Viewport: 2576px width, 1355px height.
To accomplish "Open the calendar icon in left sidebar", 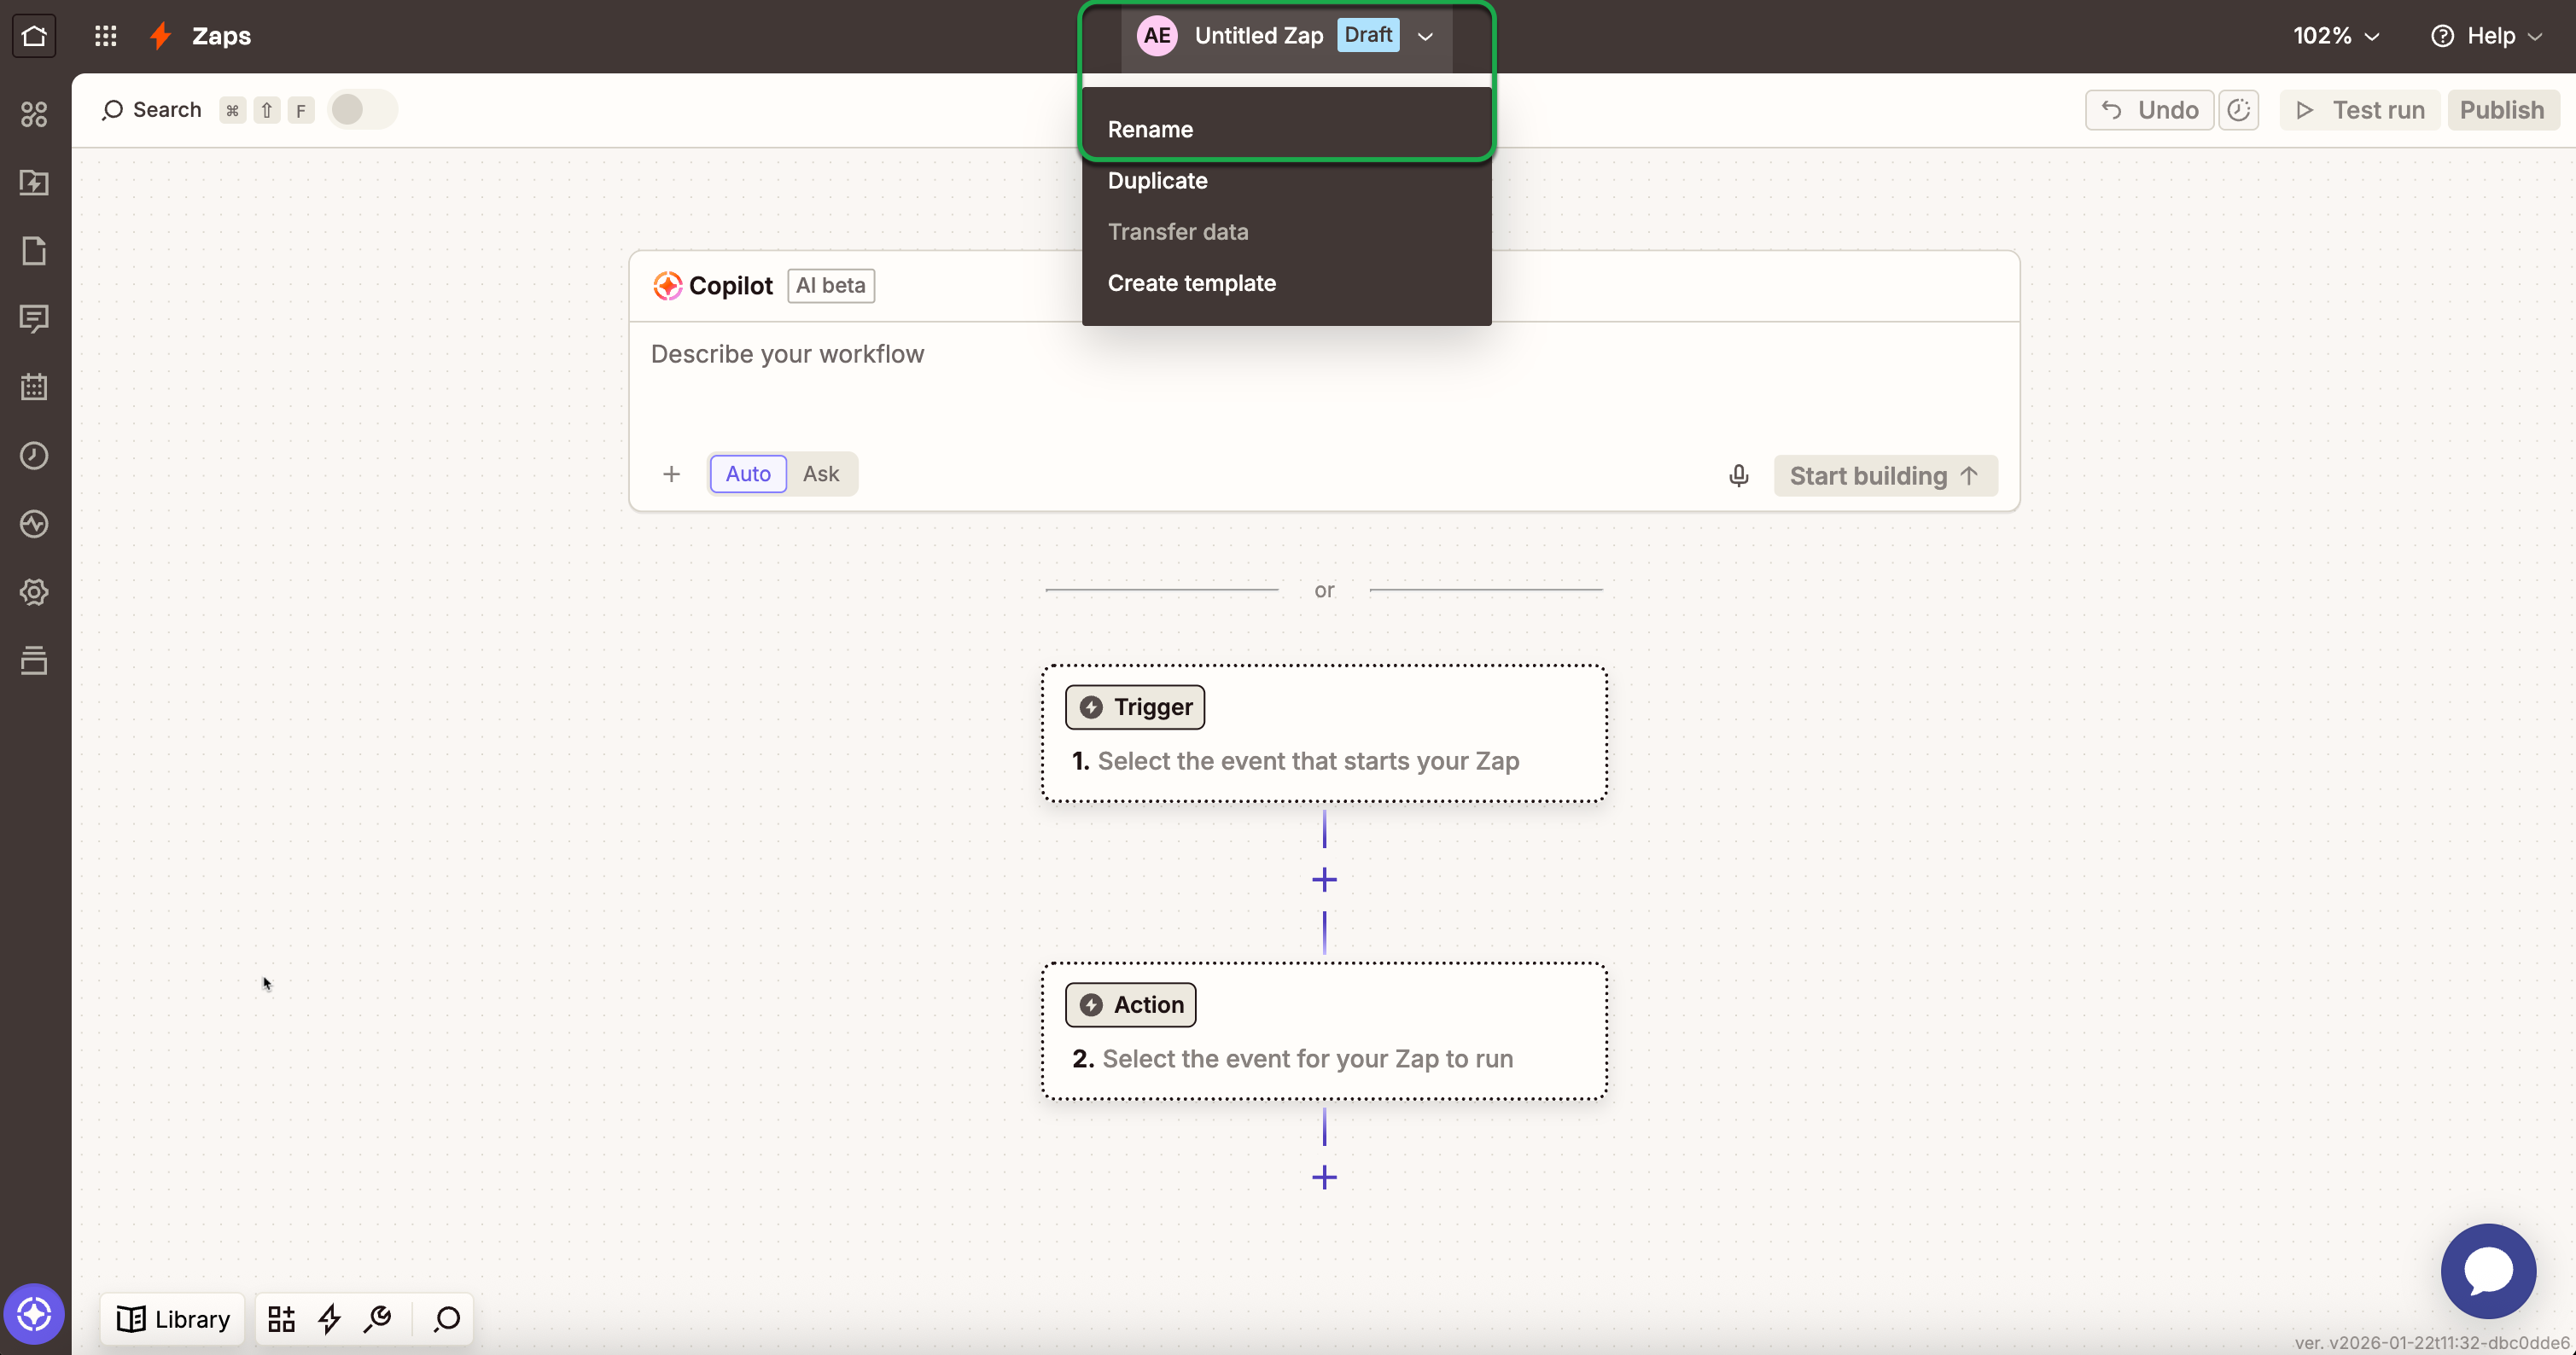I will pos(34,387).
